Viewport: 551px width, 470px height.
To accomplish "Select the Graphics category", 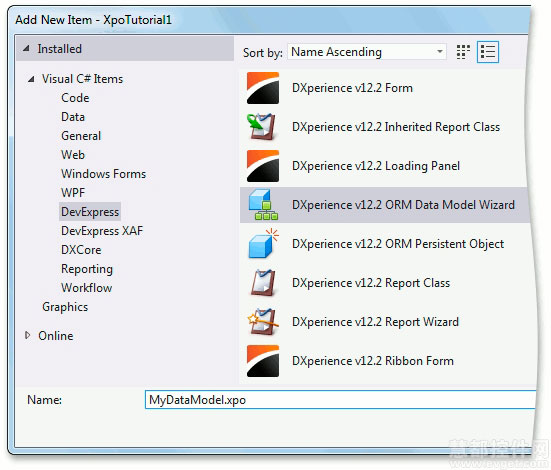I will click(x=65, y=307).
